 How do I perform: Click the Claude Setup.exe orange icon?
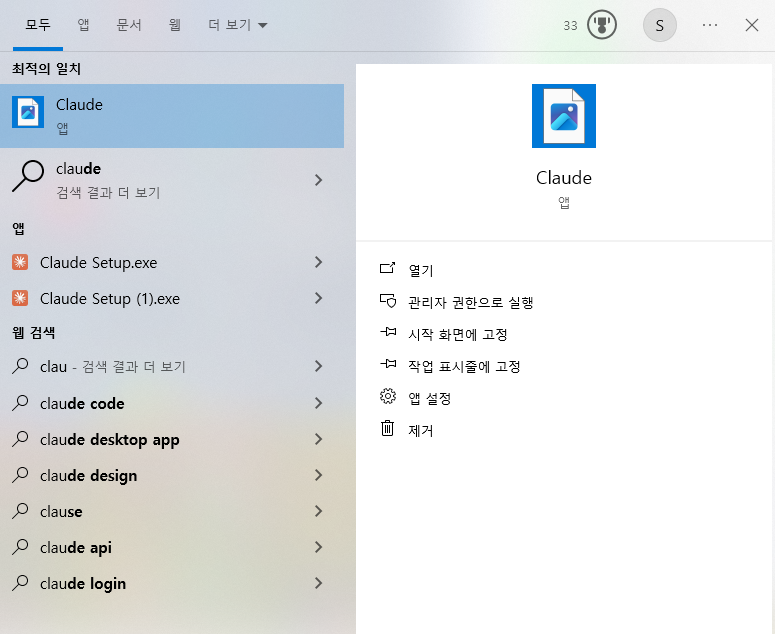coord(20,262)
